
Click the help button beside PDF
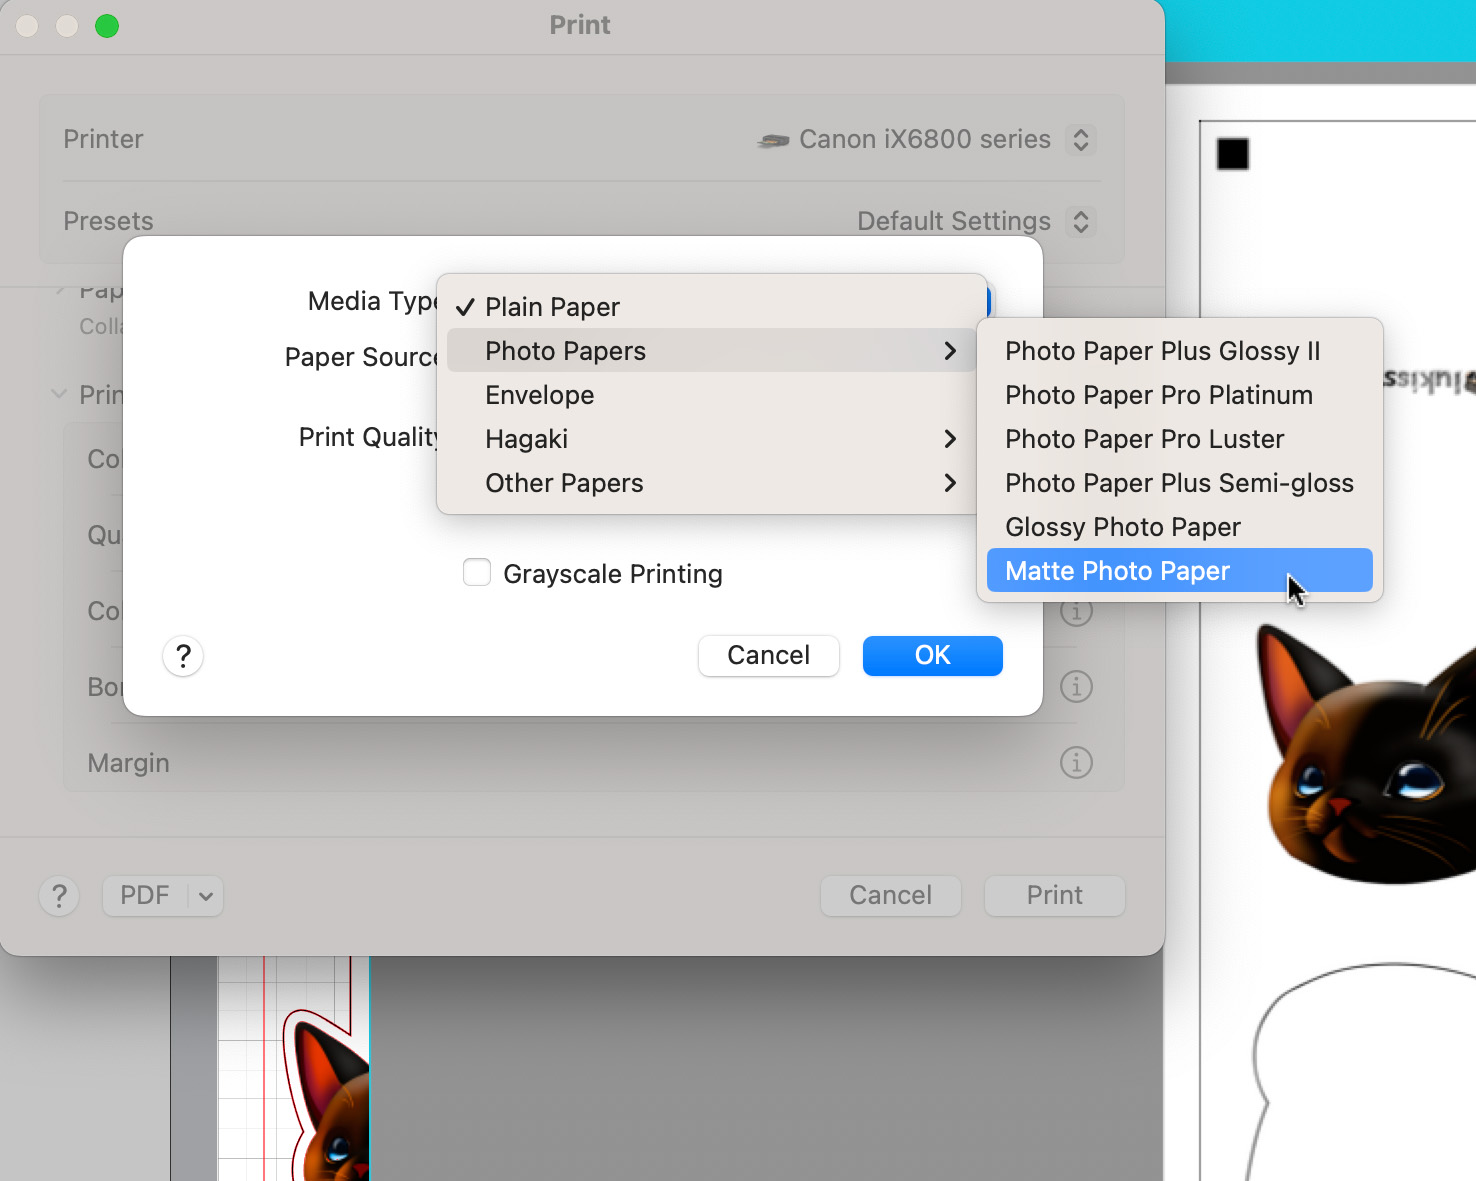click(x=60, y=896)
